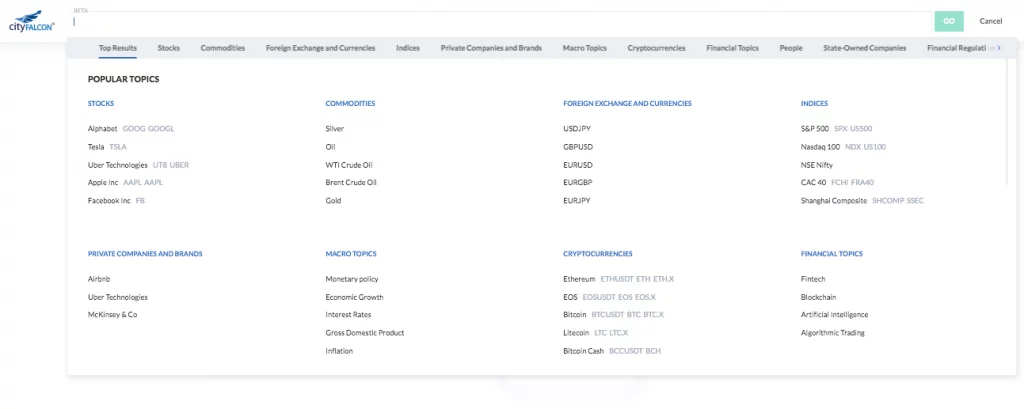Image resolution: width=1024 pixels, height=409 pixels.
Task: Click FOREIGN EXCHANGE AND CURRENCIES heading
Action: [x=627, y=103]
